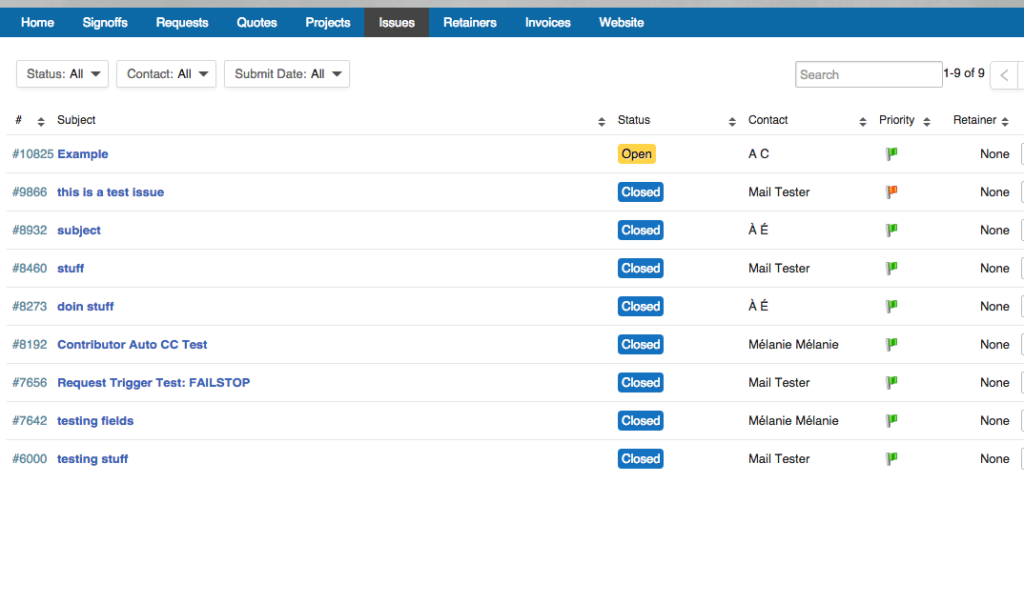Click the yellow Open status badge

click(x=637, y=154)
